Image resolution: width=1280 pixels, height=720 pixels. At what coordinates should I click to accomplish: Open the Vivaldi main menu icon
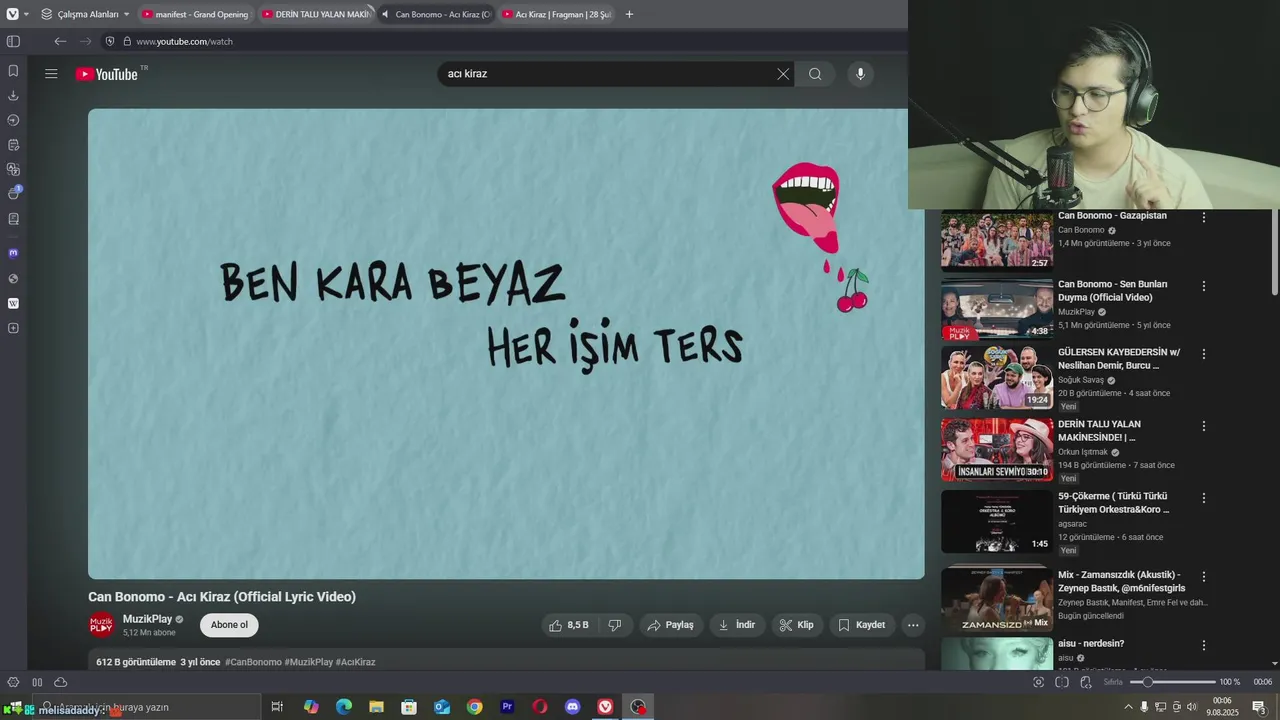click(12, 14)
